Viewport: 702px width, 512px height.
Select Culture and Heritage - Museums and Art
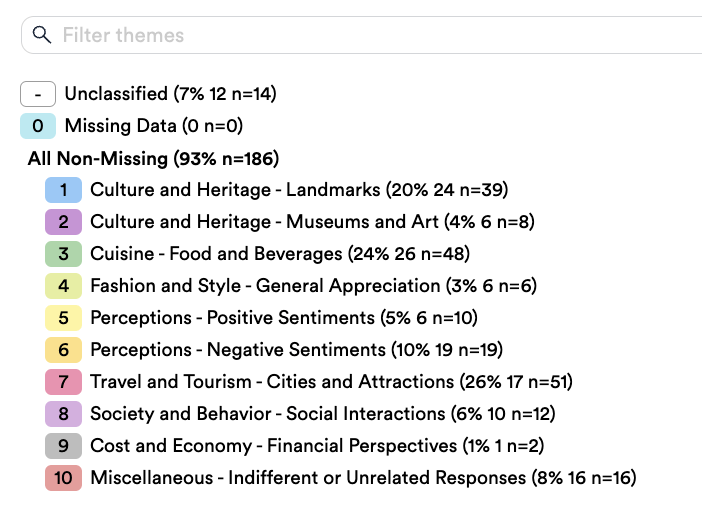pyautogui.click(x=312, y=222)
